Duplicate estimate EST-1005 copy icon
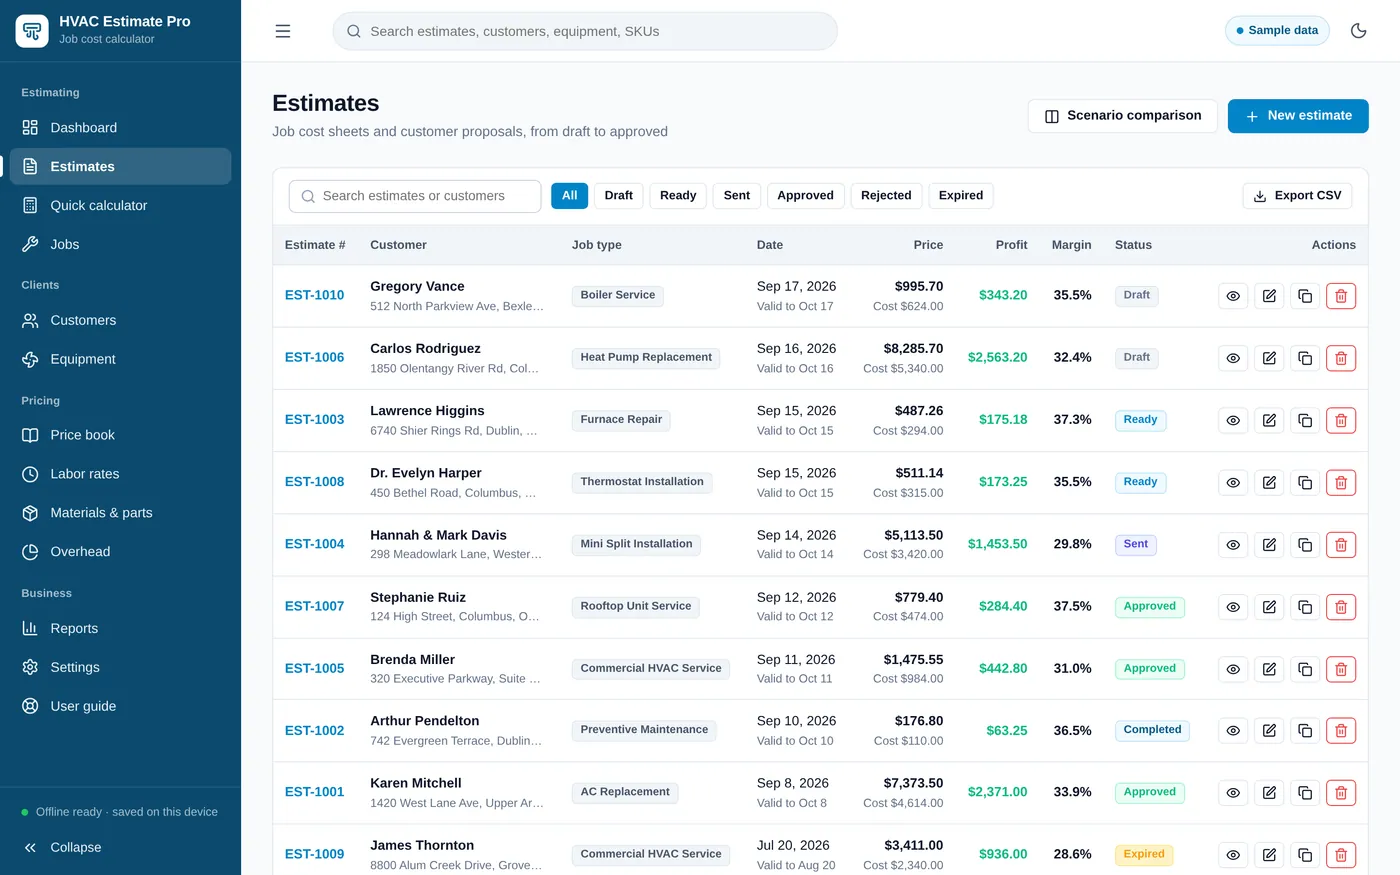 [x=1305, y=669]
